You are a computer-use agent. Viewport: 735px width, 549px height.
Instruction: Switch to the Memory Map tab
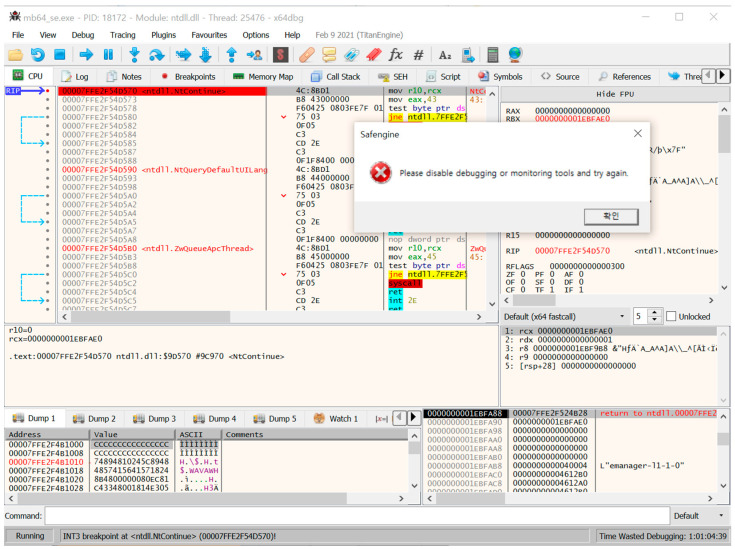click(x=263, y=76)
